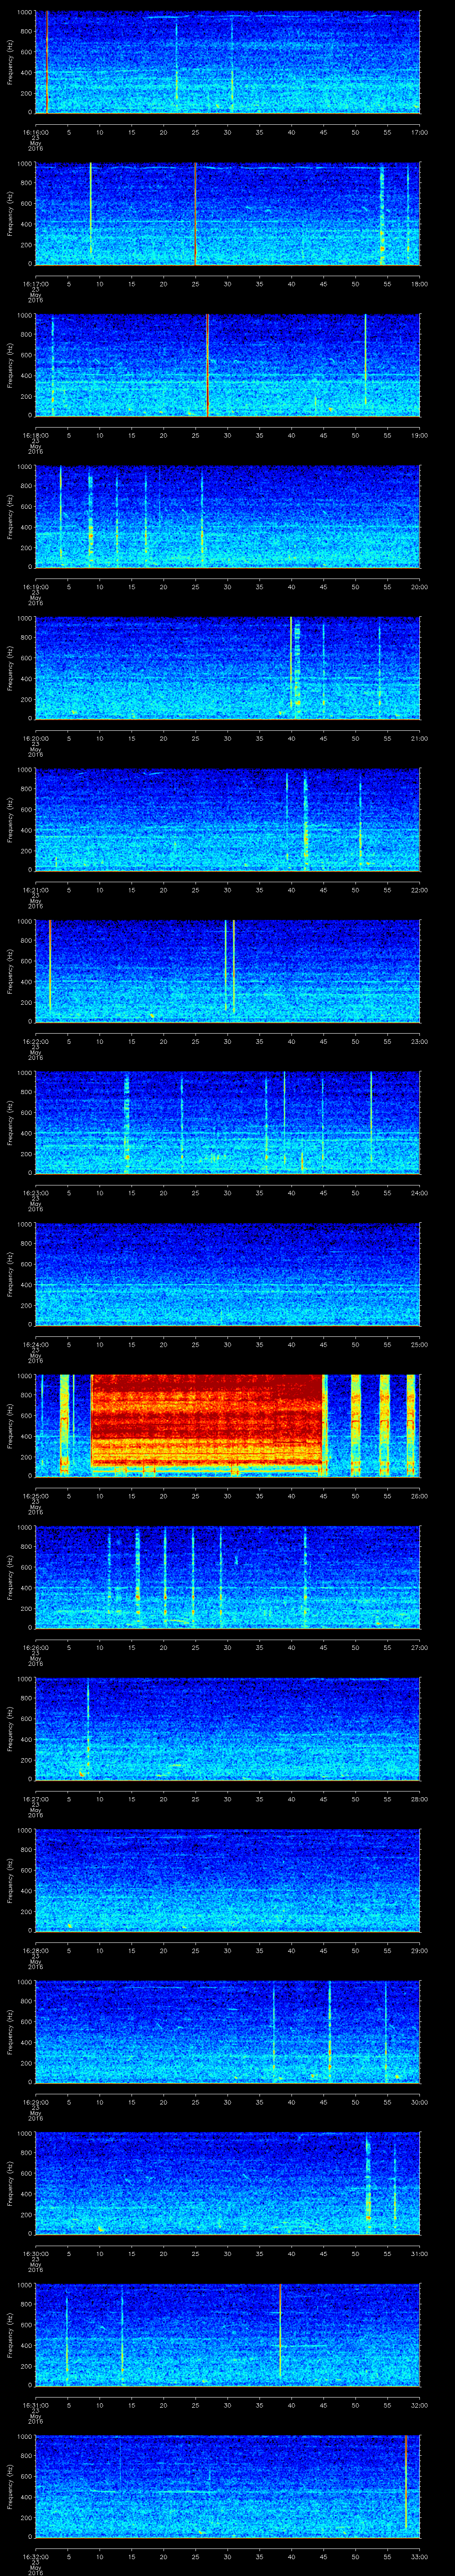Click the 16:24:00 timestamp
The image size is (455, 2576).
point(36,1345)
